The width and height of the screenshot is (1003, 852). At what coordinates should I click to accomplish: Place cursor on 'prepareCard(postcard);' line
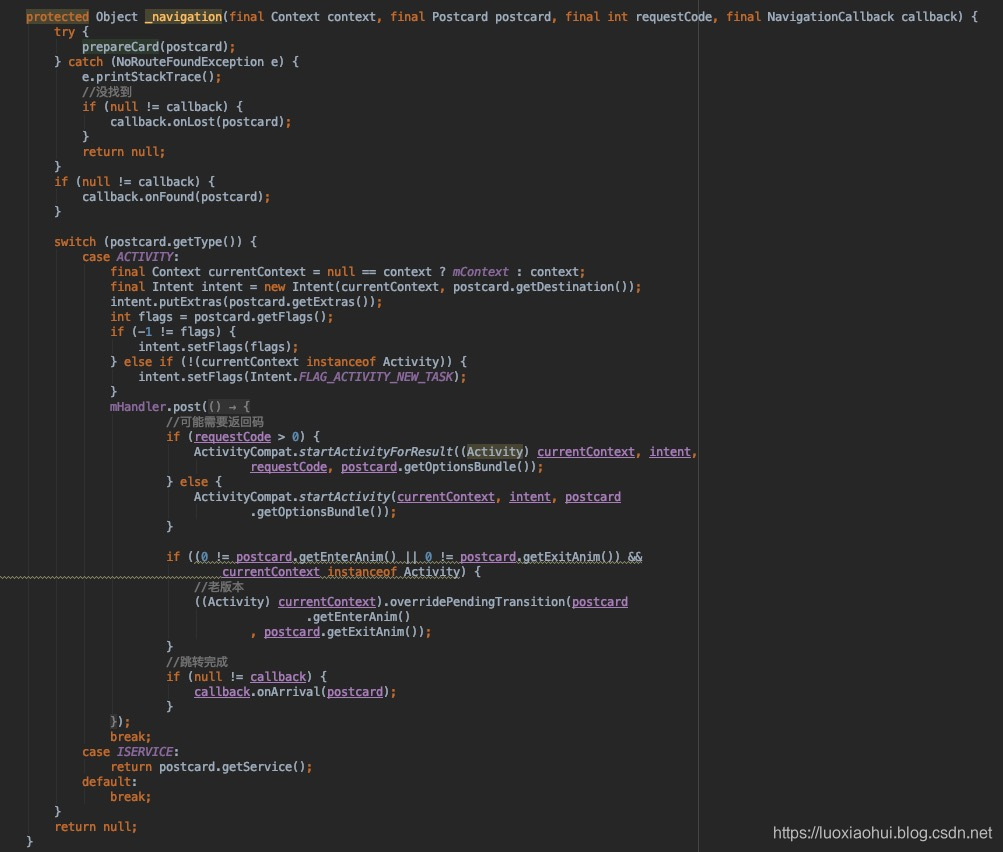coord(159,47)
